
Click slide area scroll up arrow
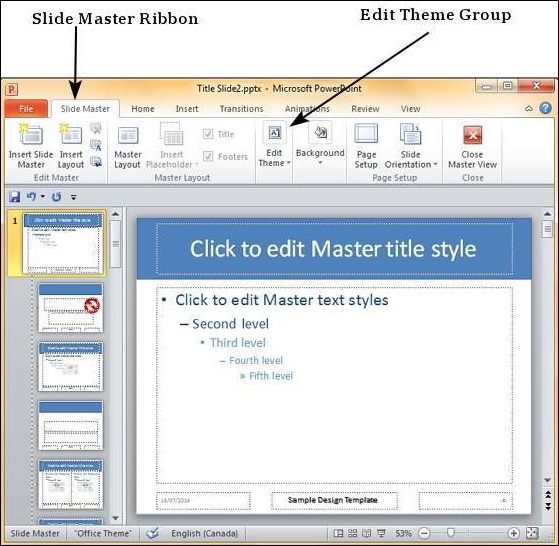tap(547, 213)
